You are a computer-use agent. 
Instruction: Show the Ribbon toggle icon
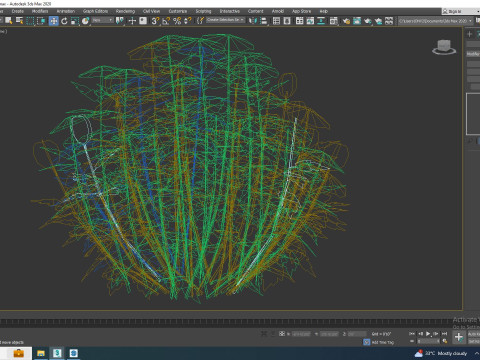tap(300, 21)
